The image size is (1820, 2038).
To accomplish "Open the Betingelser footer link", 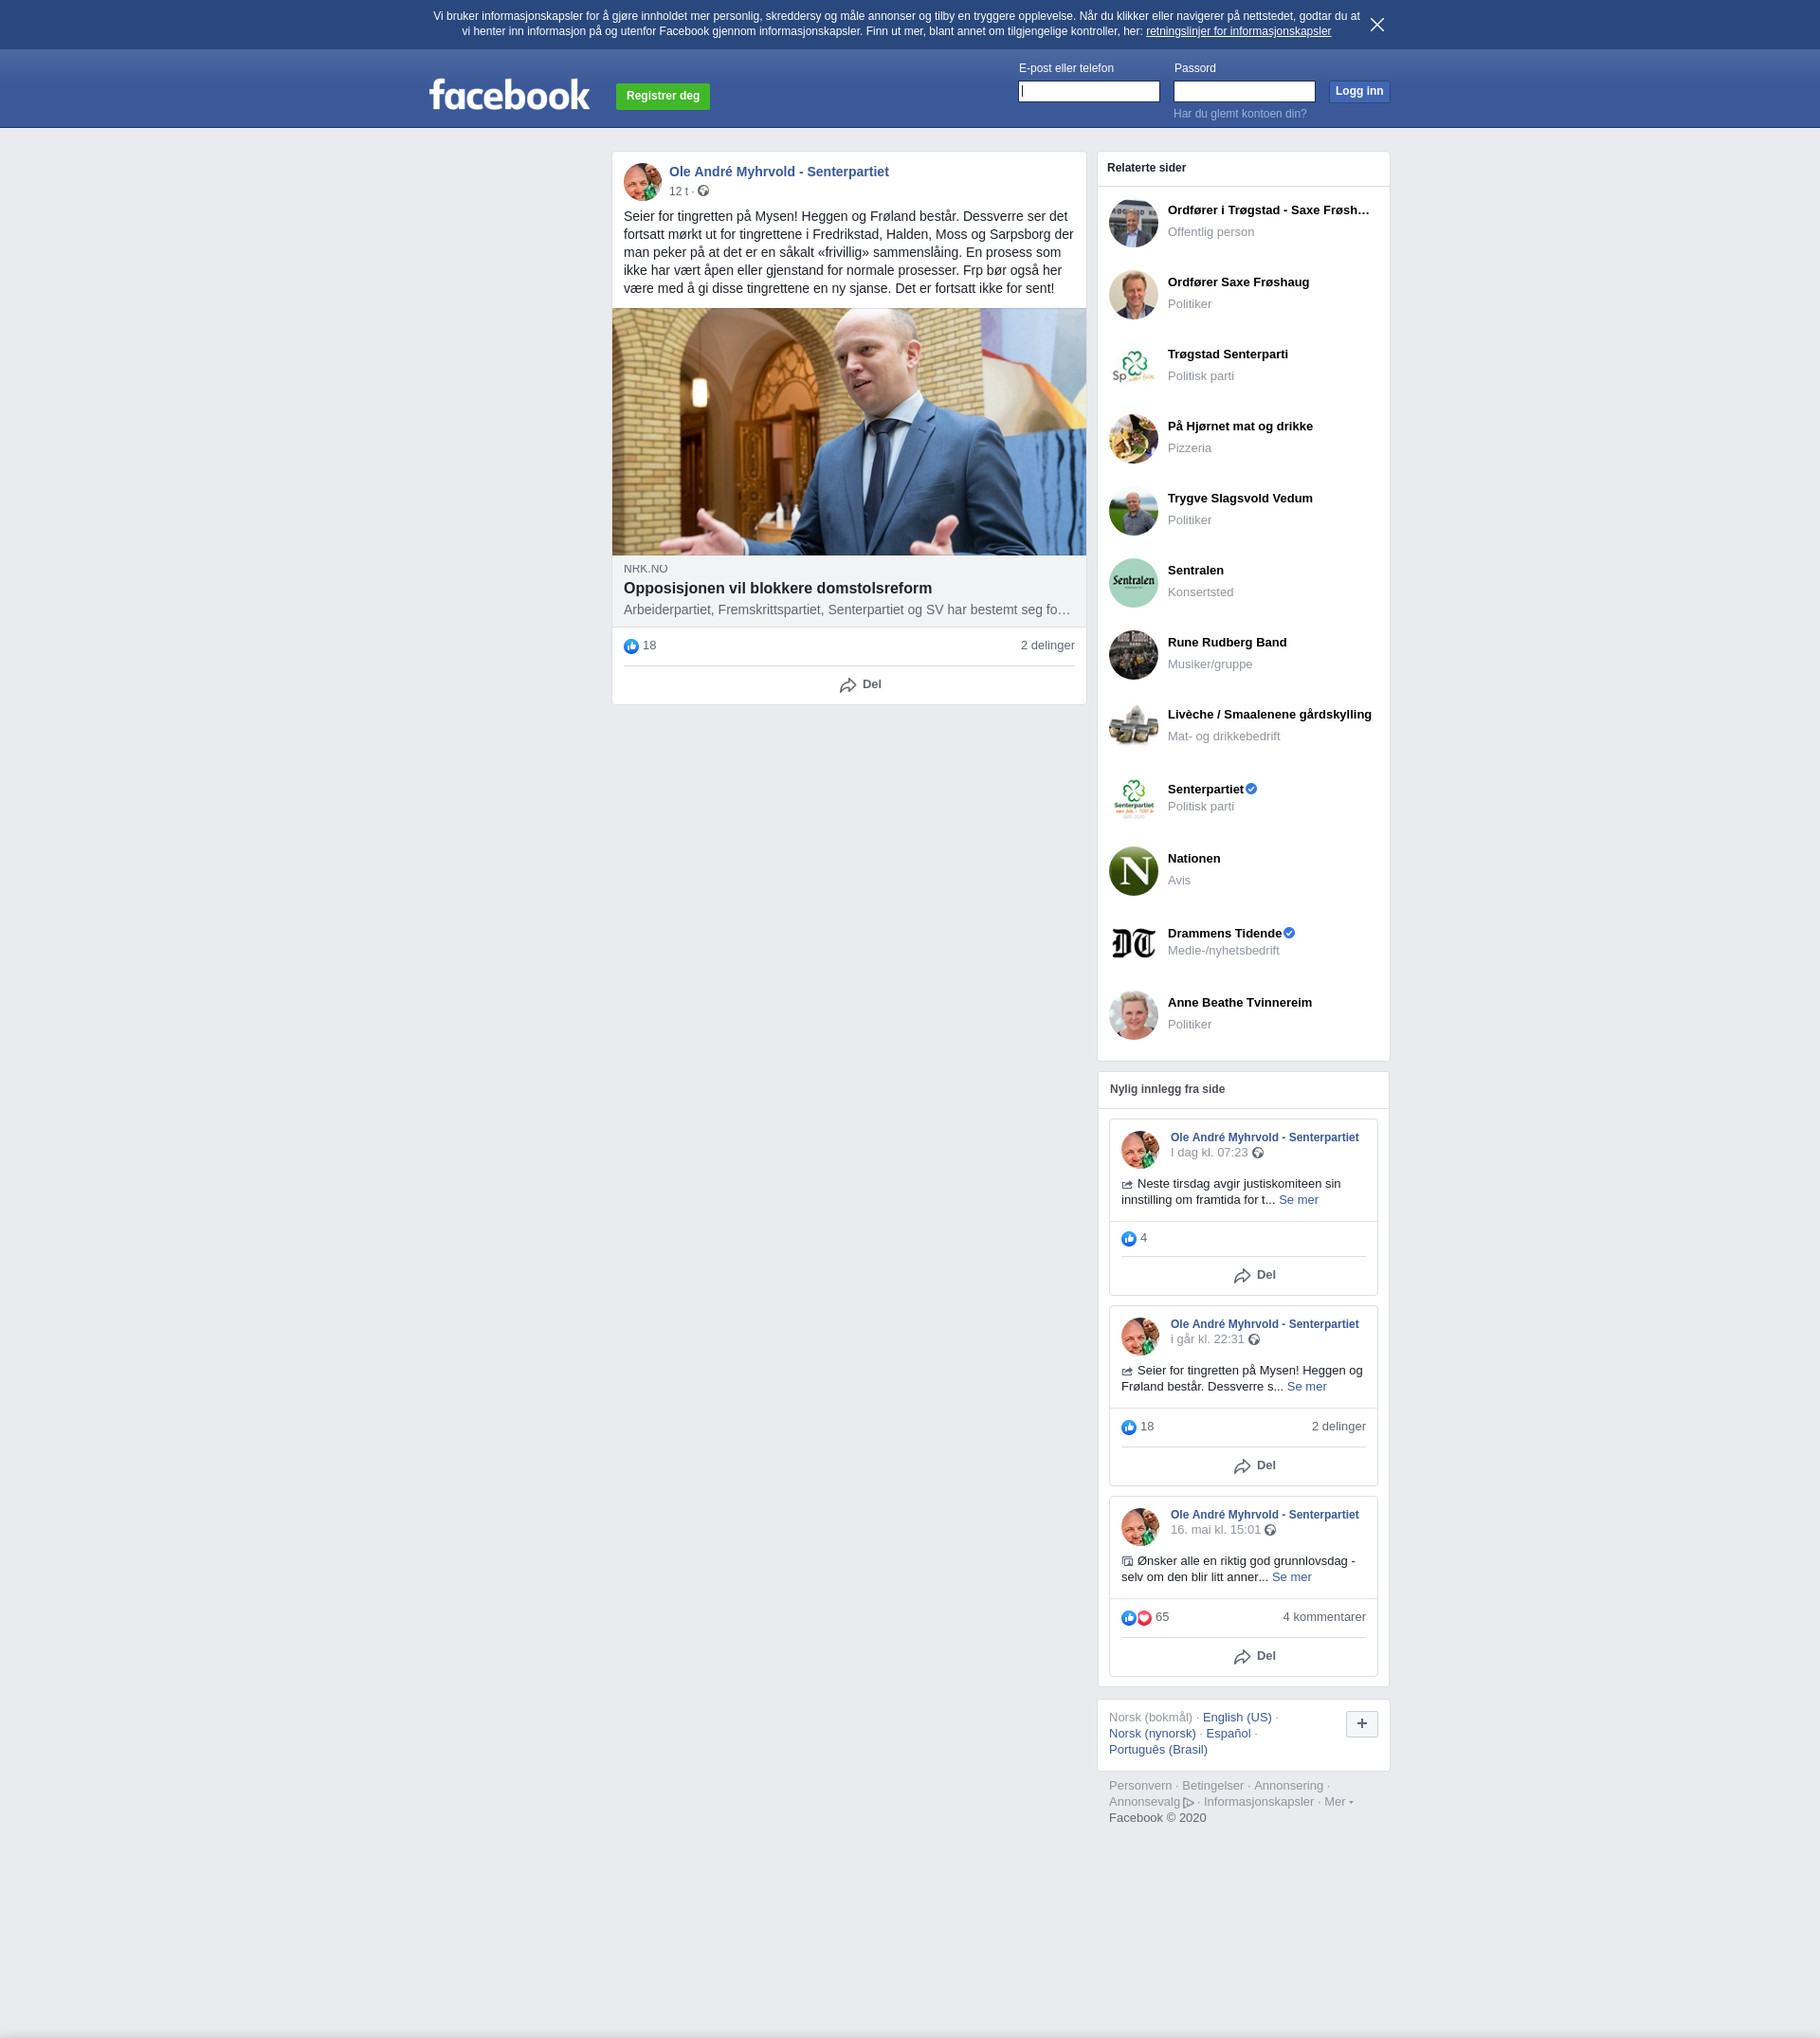I will pos(1212,1786).
